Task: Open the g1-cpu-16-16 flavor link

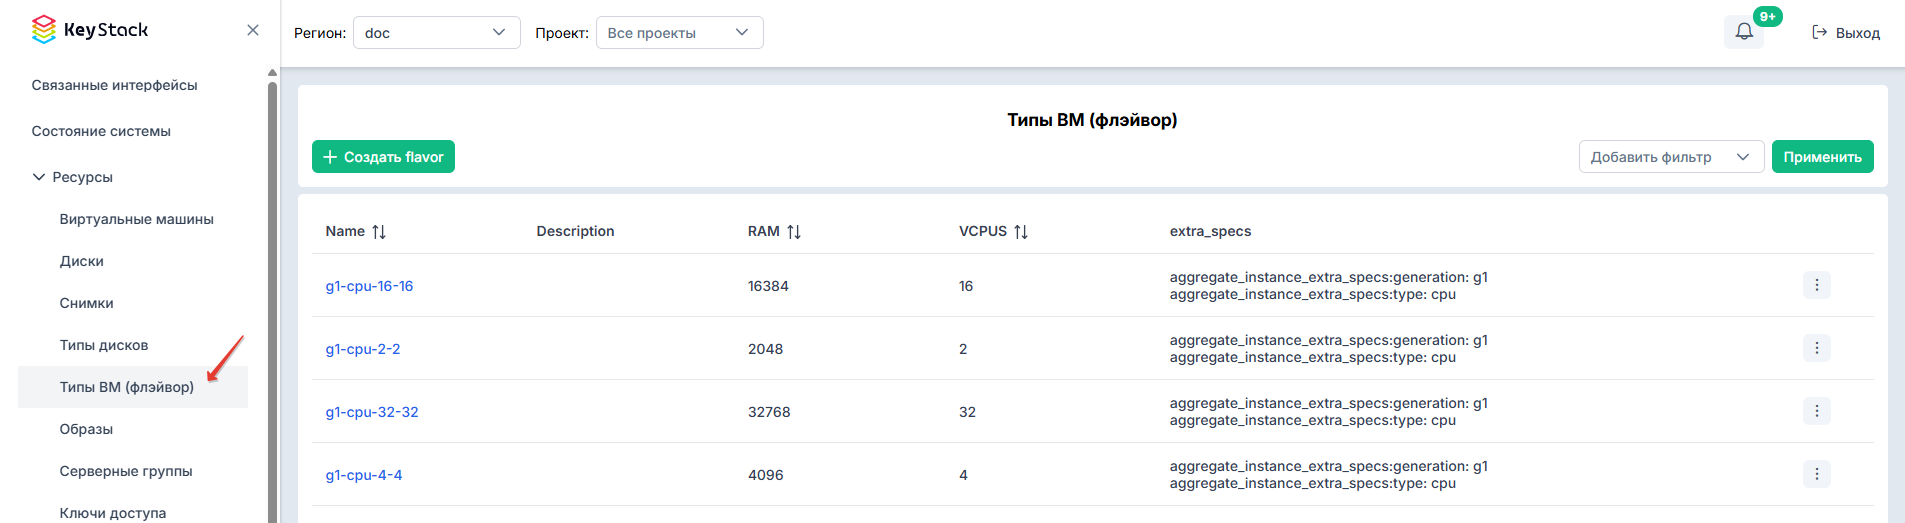Action: (369, 286)
